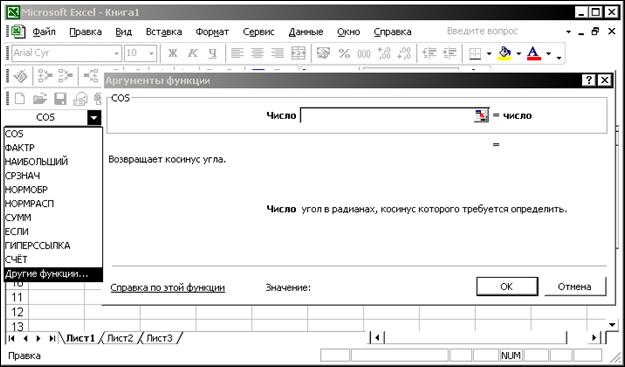Open the font size 10 dropdown

pyautogui.click(x=151, y=53)
